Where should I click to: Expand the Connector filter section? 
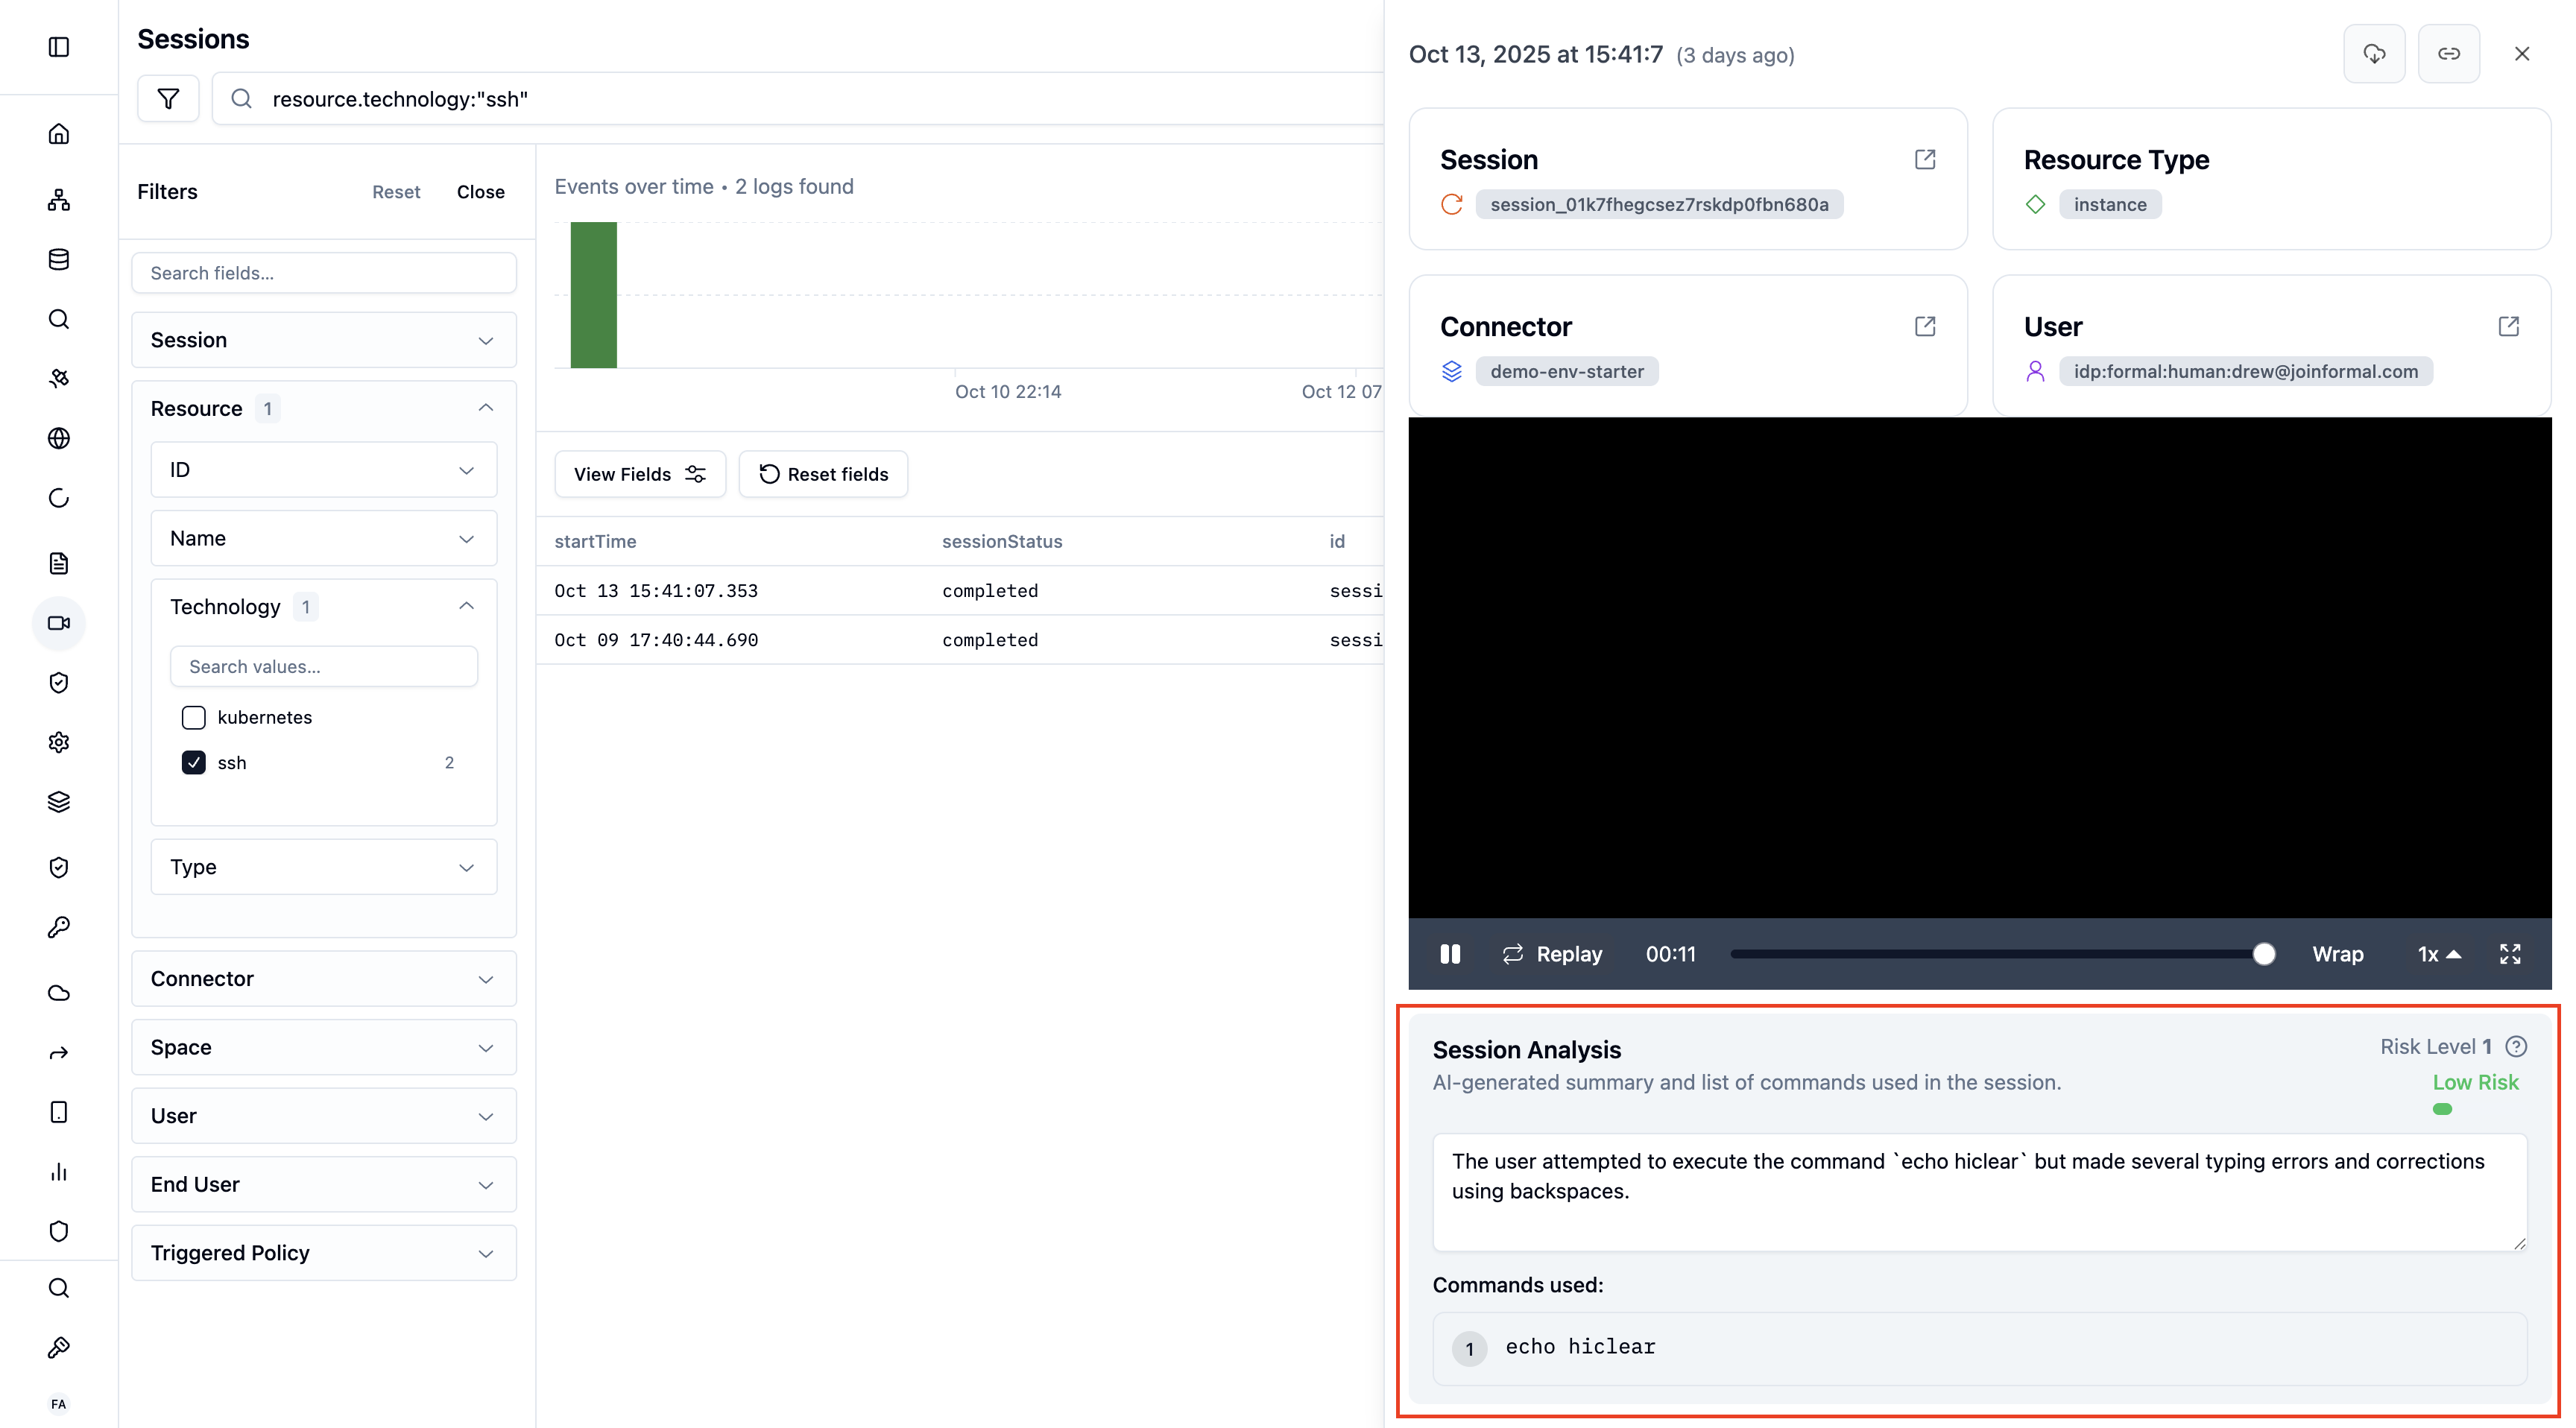[324, 979]
